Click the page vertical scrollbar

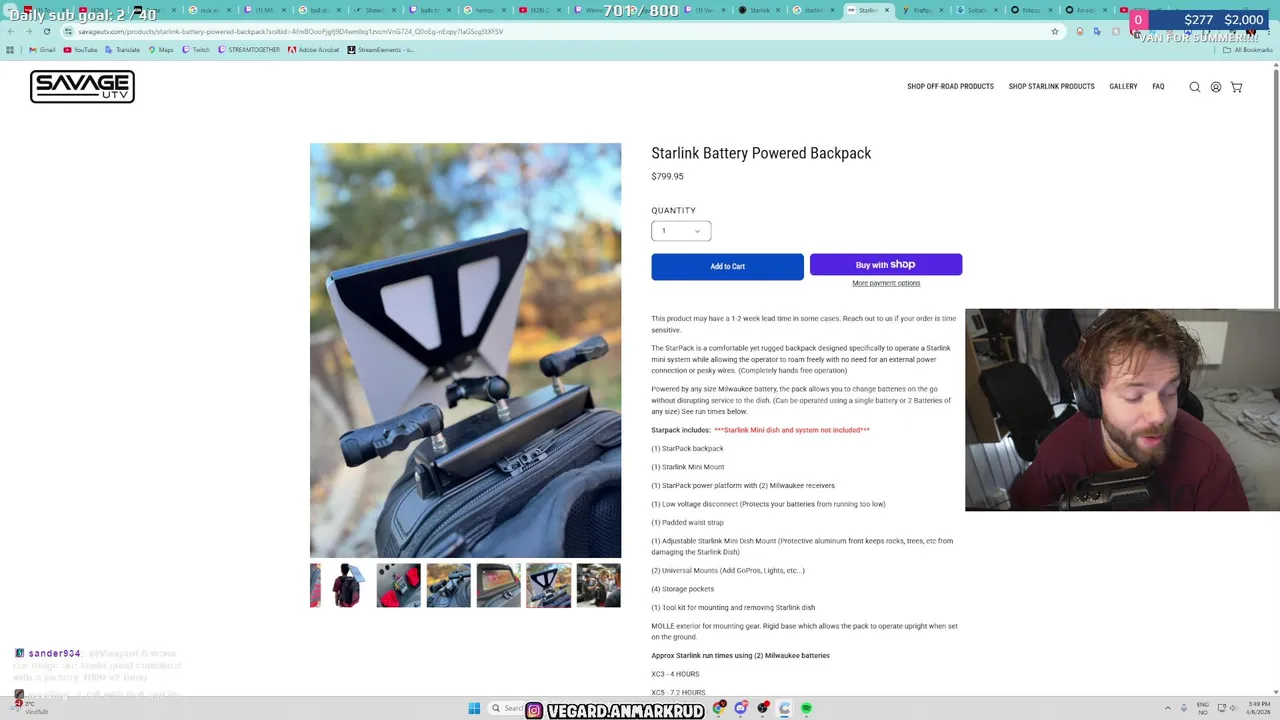[1275, 190]
